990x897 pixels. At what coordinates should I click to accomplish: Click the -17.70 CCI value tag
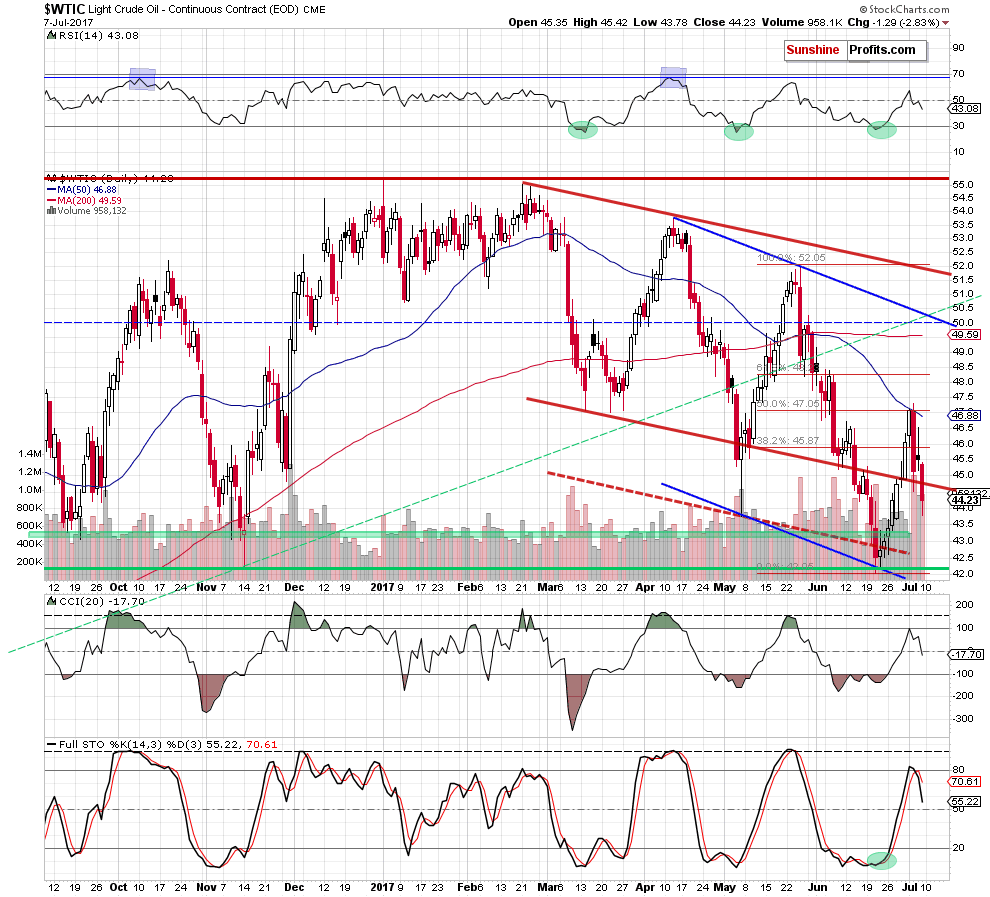[x=967, y=655]
